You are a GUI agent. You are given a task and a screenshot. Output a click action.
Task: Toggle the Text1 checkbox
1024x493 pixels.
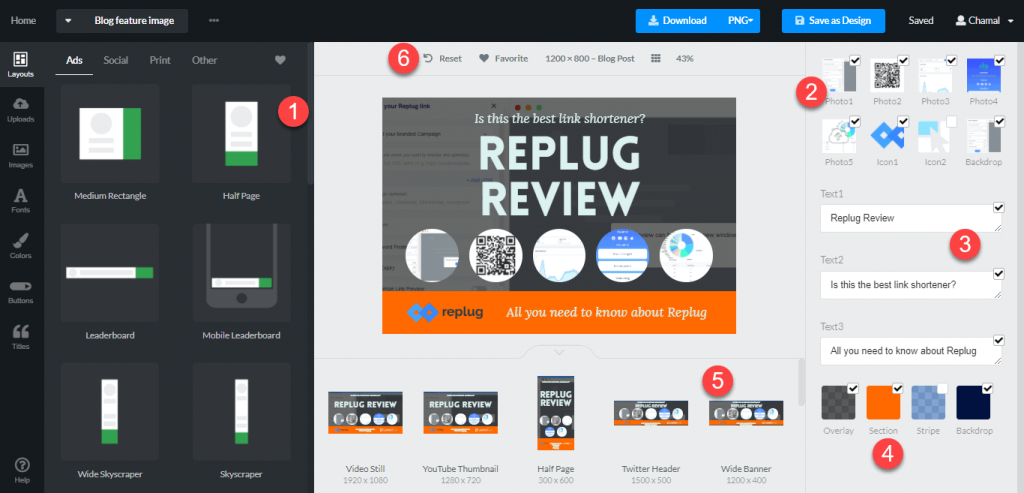pyautogui.click(x=999, y=208)
